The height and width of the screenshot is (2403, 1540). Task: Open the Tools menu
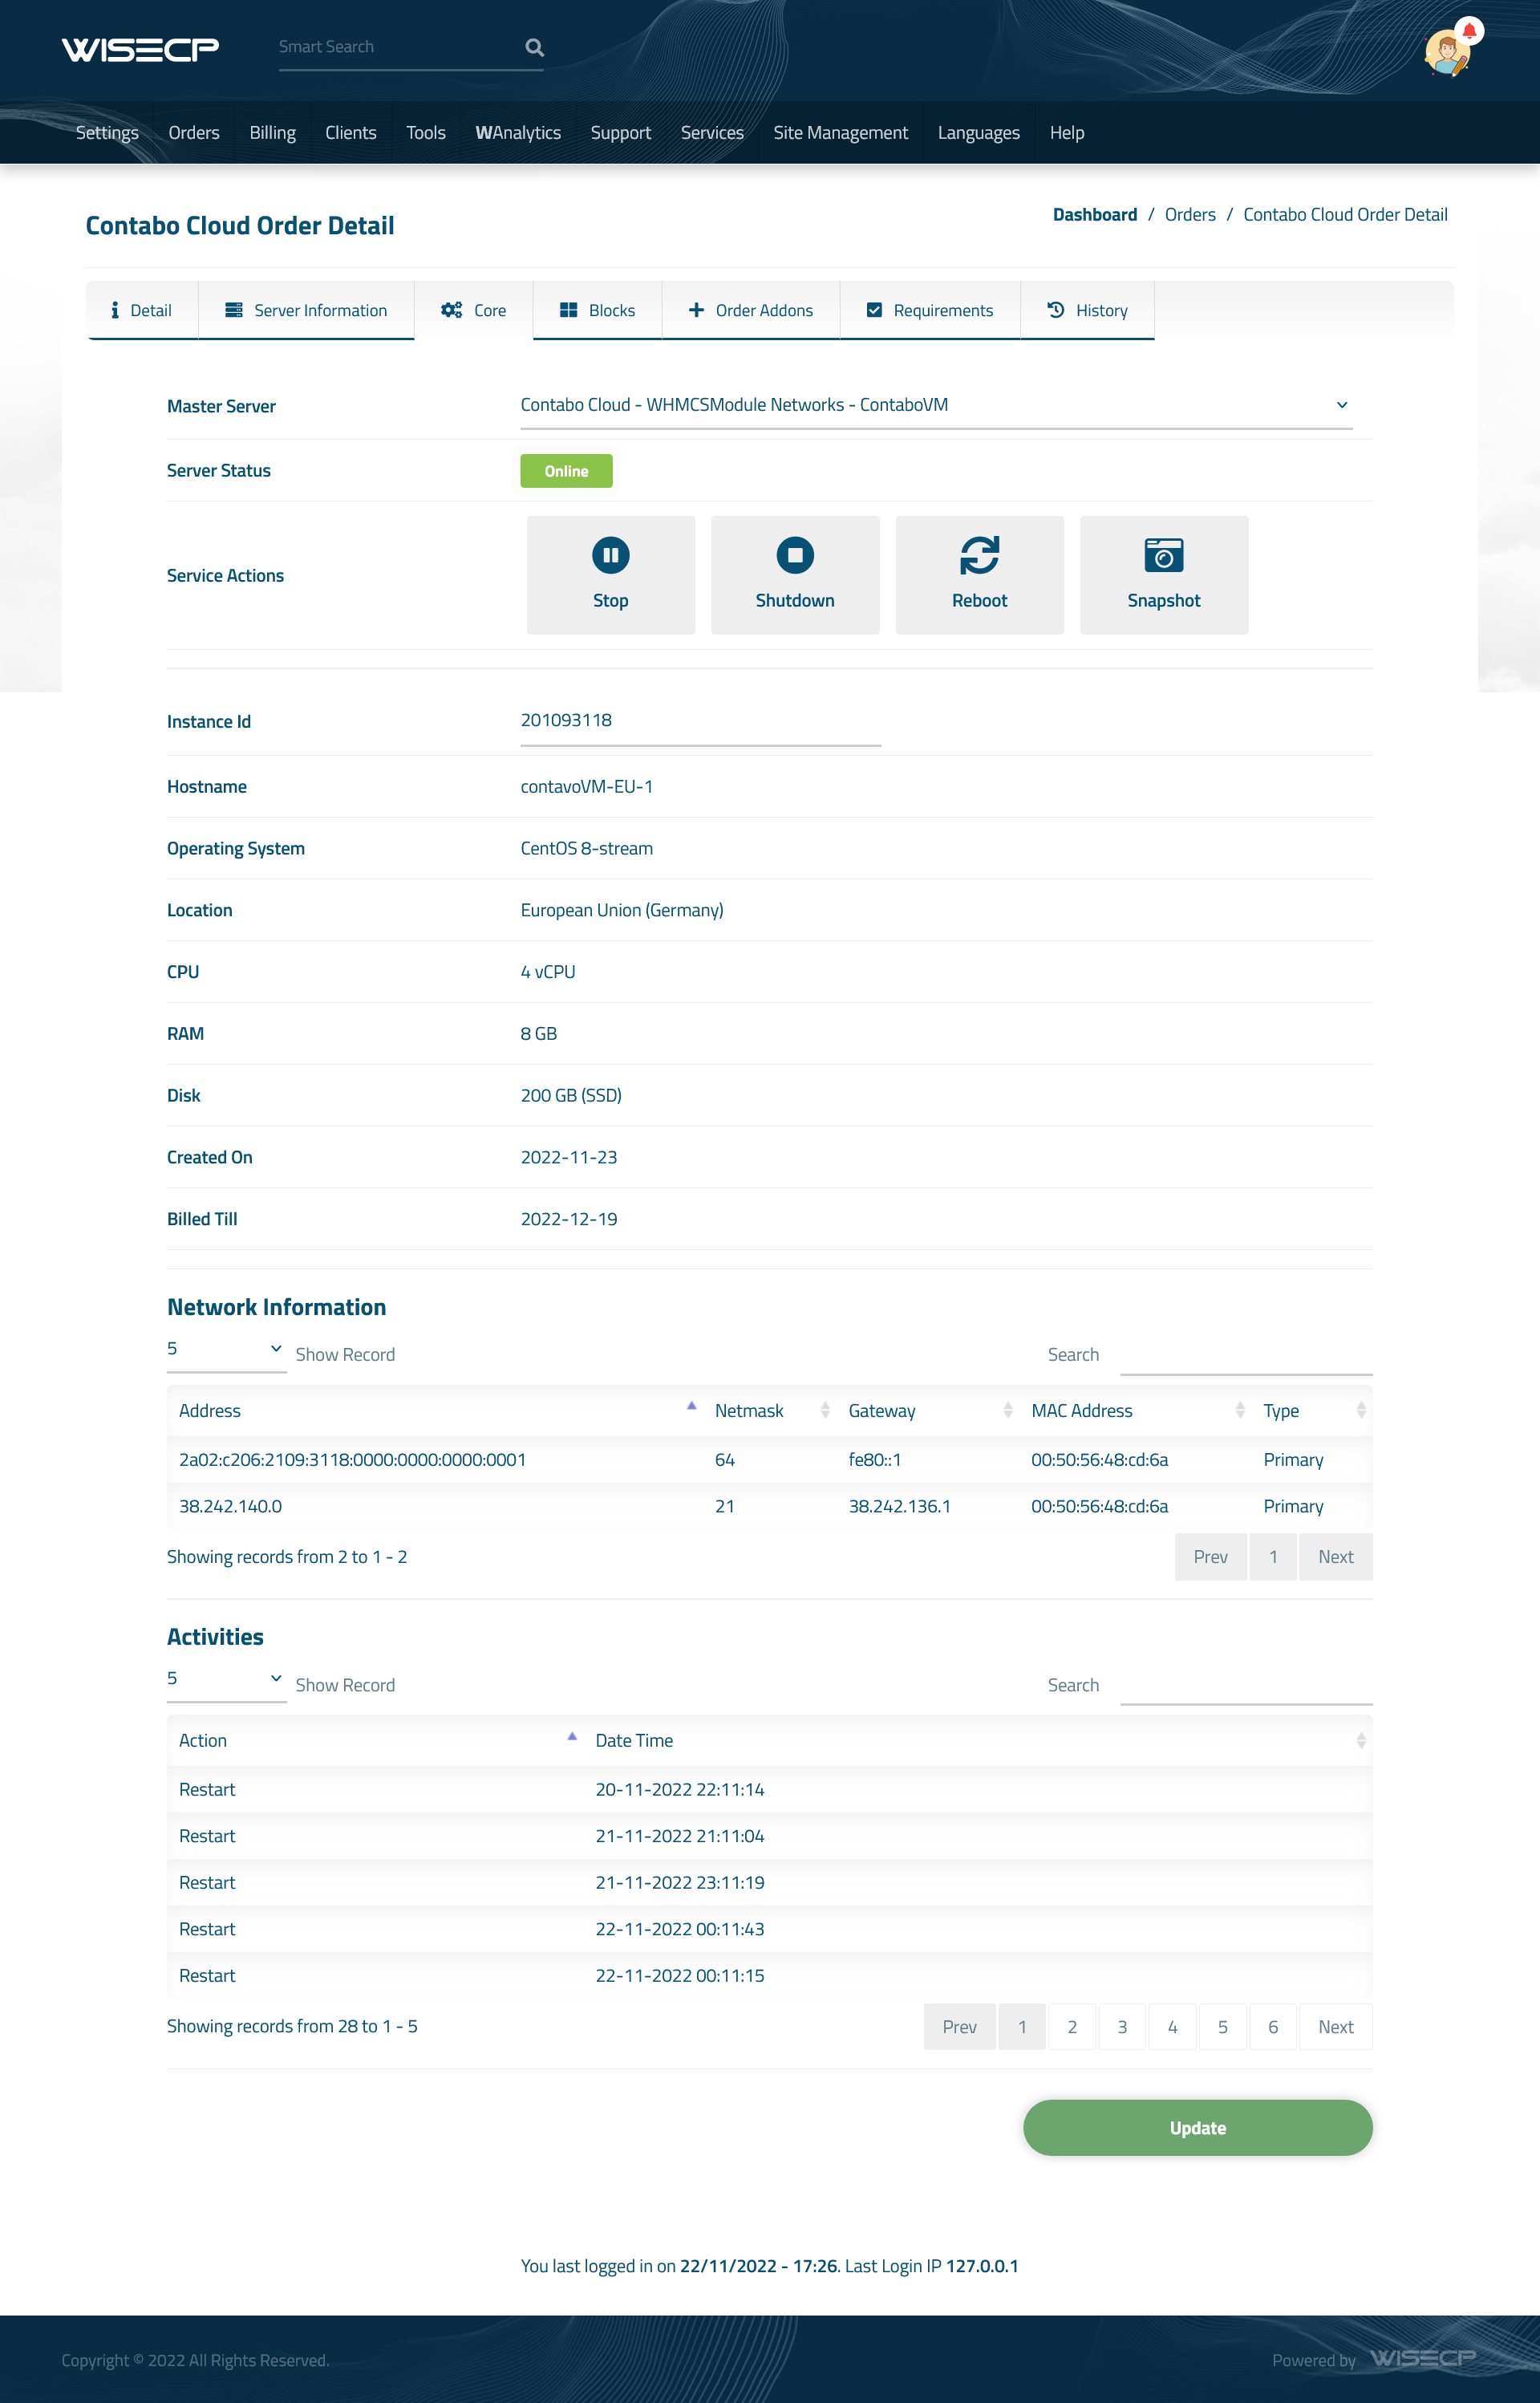[426, 132]
